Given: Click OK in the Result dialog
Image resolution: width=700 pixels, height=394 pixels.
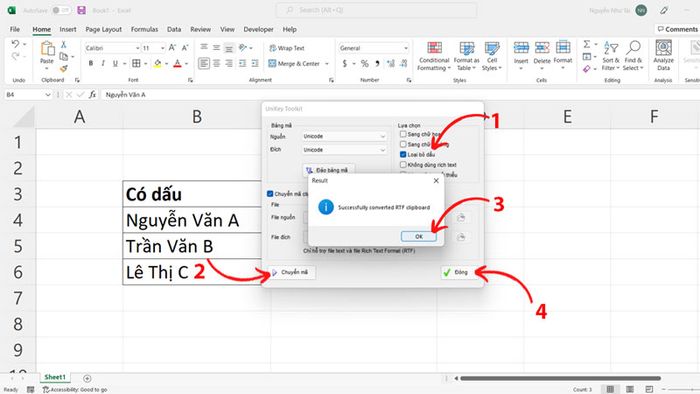Looking at the screenshot, I should [419, 236].
